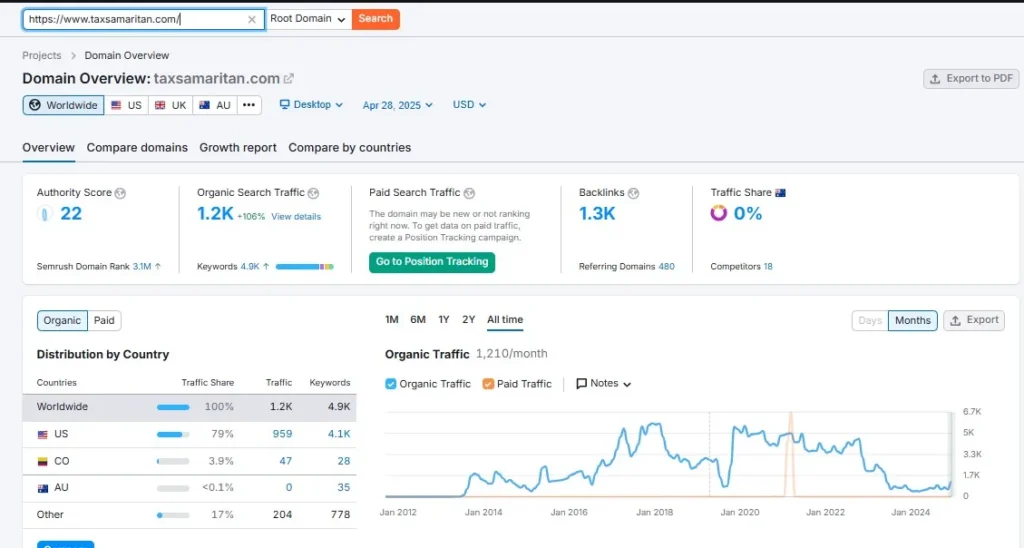Click the info icon beside Authority Score
1024x548 pixels.
point(121,193)
